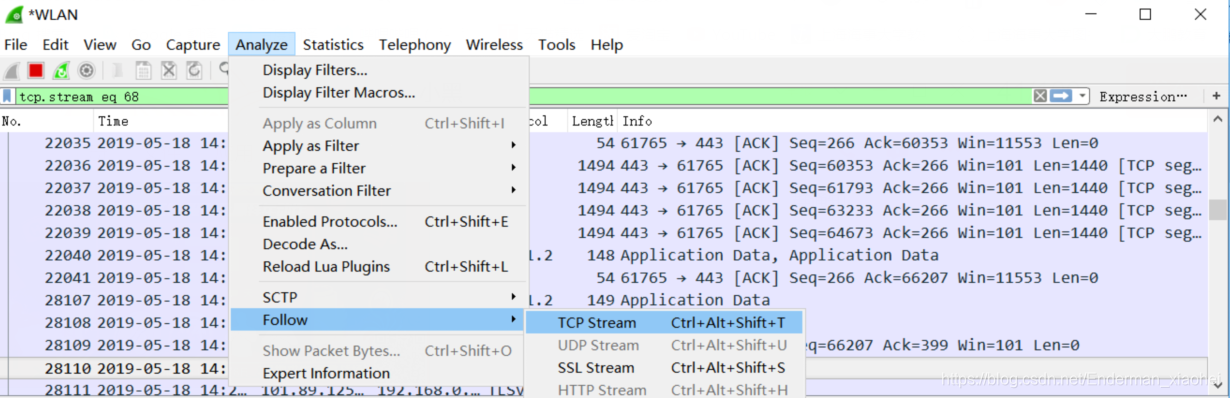The width and height of the screenshot is (1230, 398).
Task: Click Info cell with Seq=63233
Action: click(910, 210)
